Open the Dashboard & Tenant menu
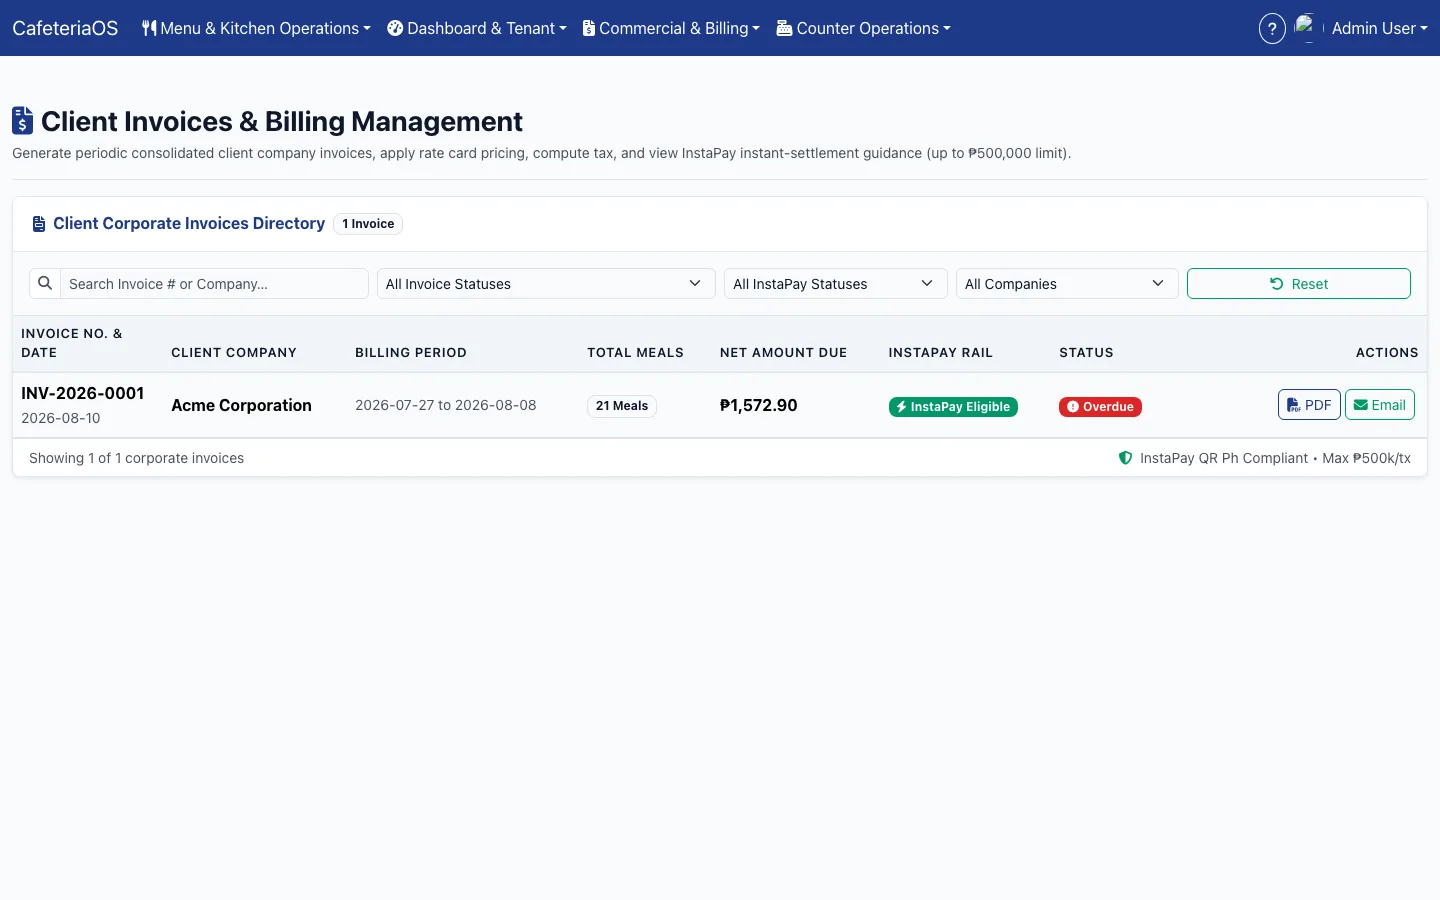 click(x=477, y=28)
